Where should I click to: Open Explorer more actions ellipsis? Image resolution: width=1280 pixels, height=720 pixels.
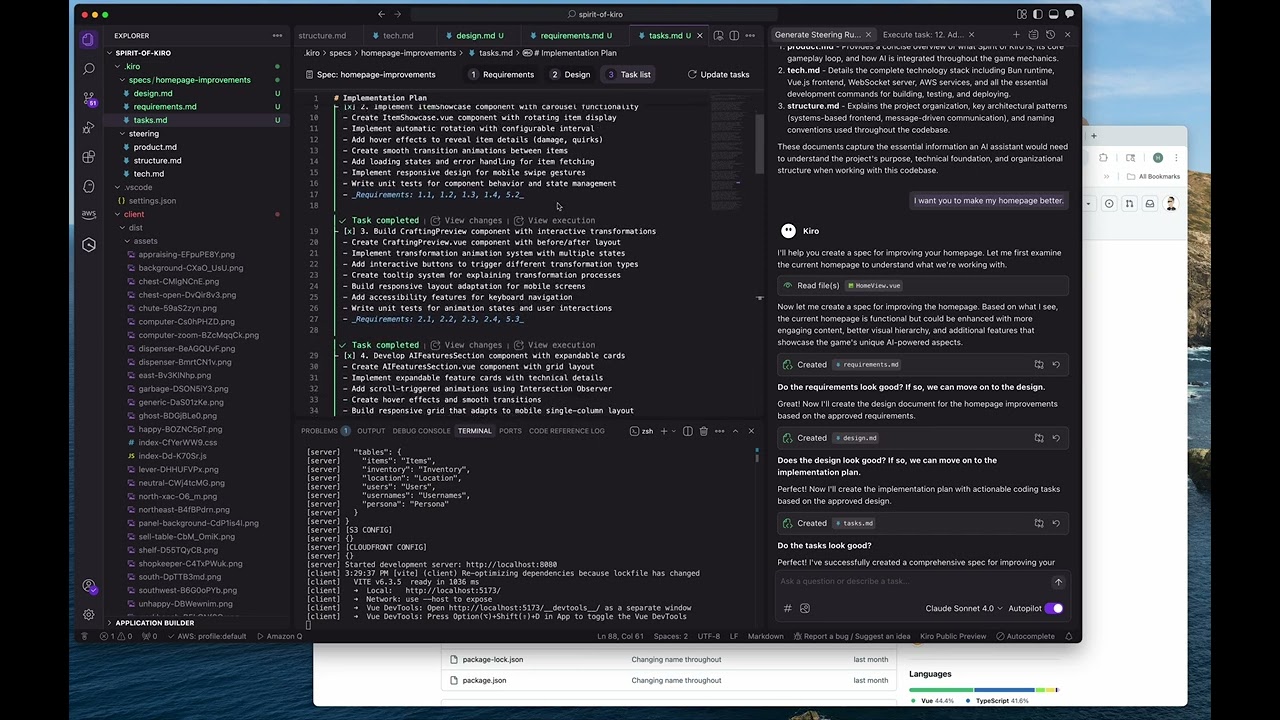click(x=277, y=35)
